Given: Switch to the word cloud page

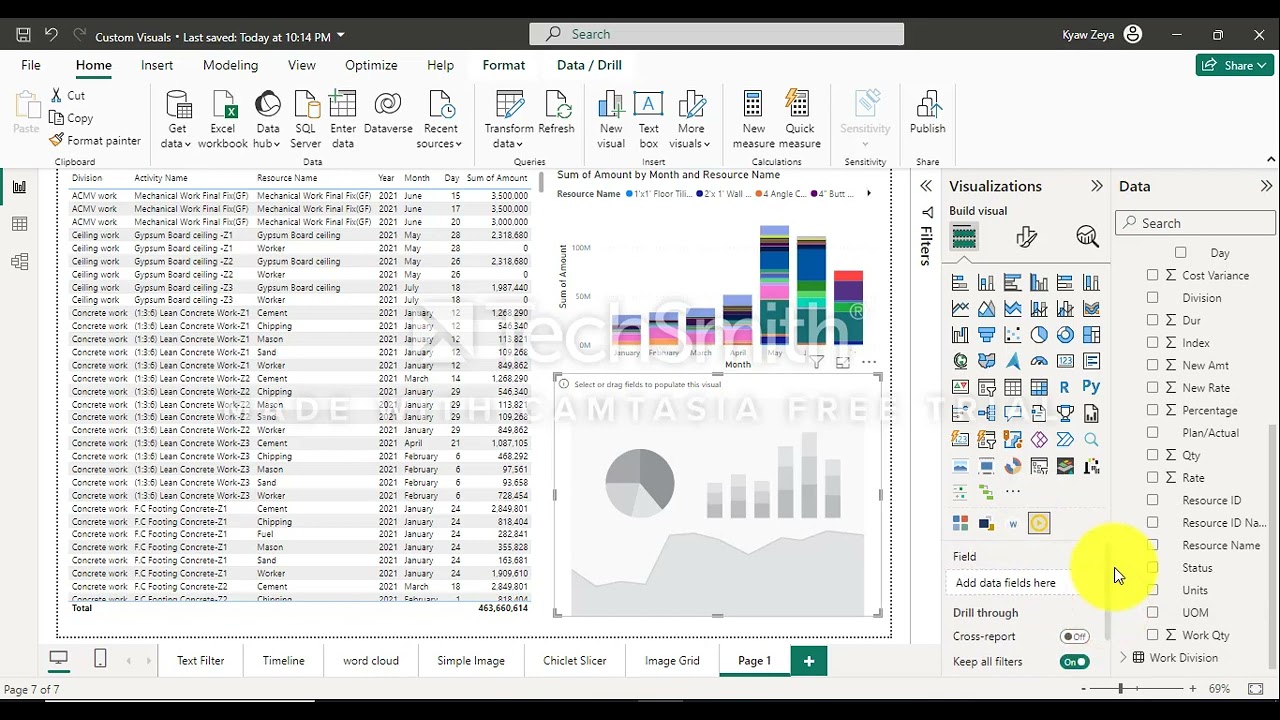Looking at the screenshot, I should tap(371, 661).
